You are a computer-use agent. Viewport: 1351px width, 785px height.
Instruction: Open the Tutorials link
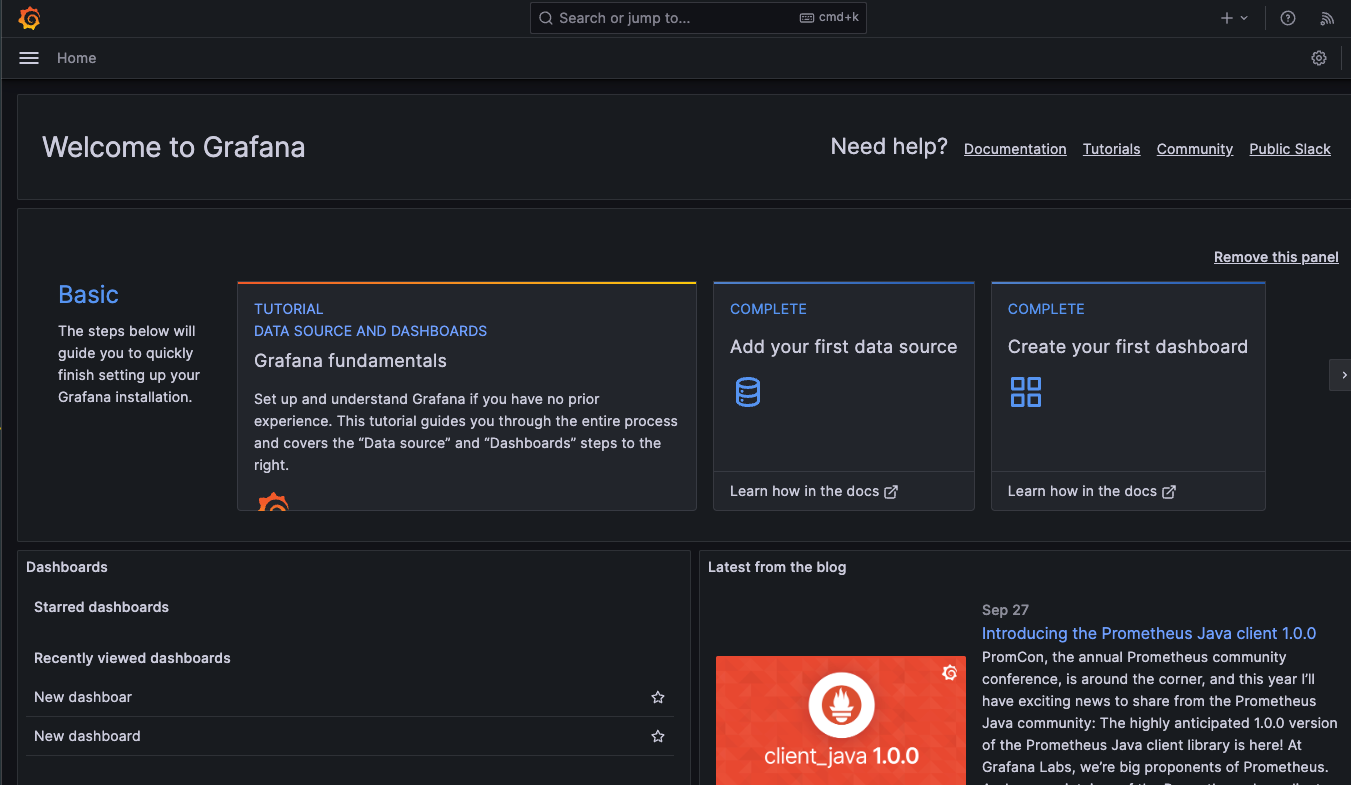[1112, 149]
